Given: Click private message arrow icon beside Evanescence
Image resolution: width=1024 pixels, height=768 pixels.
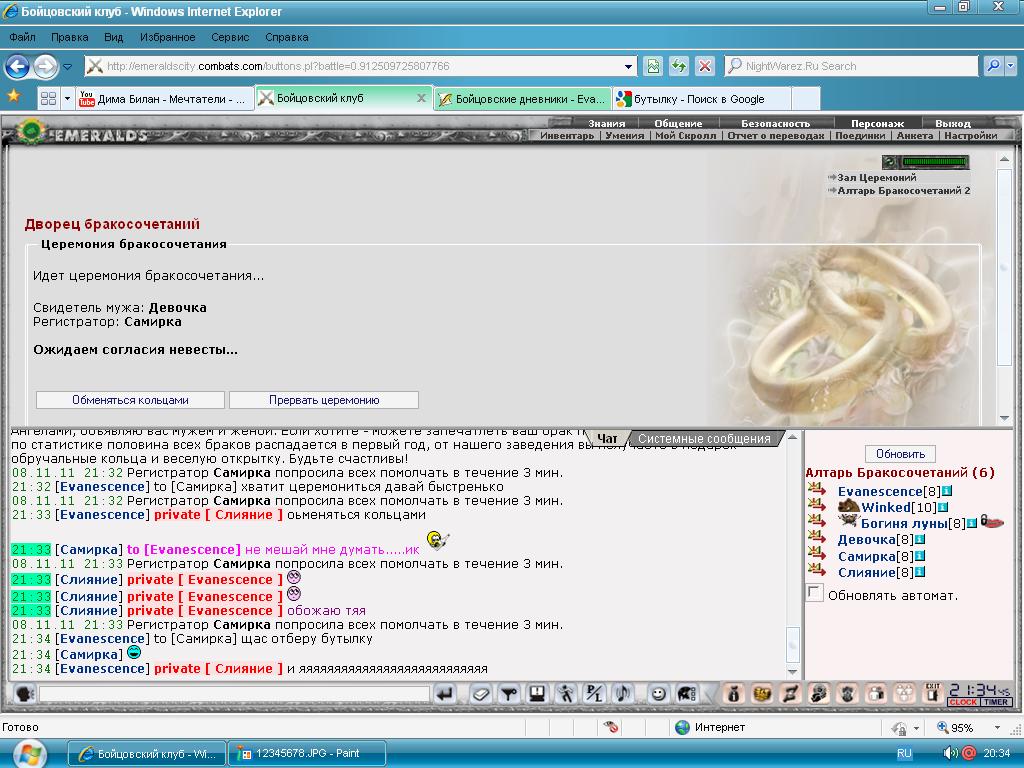Looking at the screenshot, I should click(816, 488).
